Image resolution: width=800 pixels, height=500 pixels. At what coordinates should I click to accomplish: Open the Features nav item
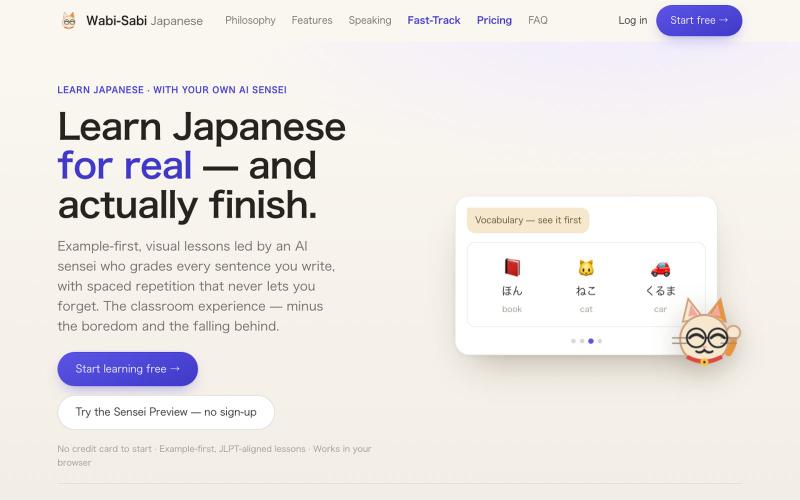pyautogui.click(x=312, y=20)
